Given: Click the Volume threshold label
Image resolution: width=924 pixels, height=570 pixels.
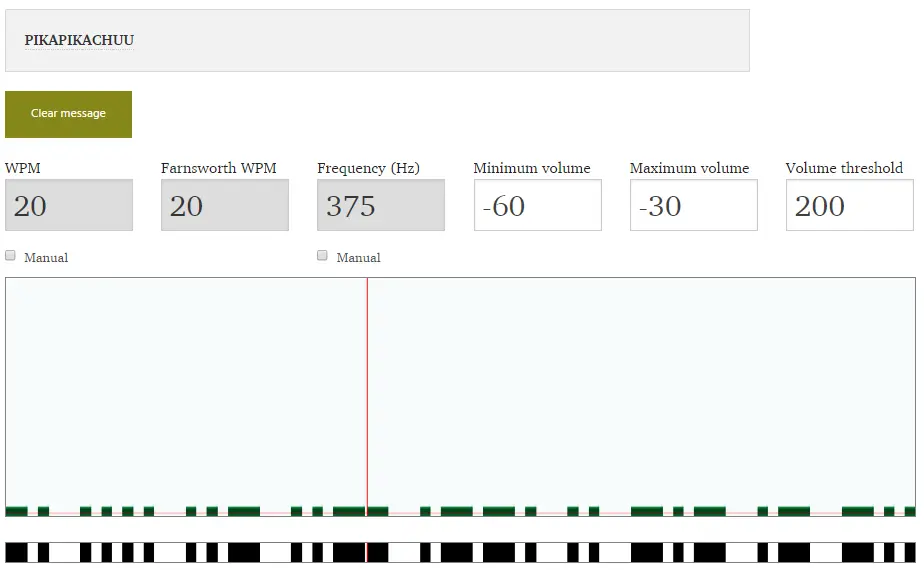Looking at the screenshot, I should 844,168.
